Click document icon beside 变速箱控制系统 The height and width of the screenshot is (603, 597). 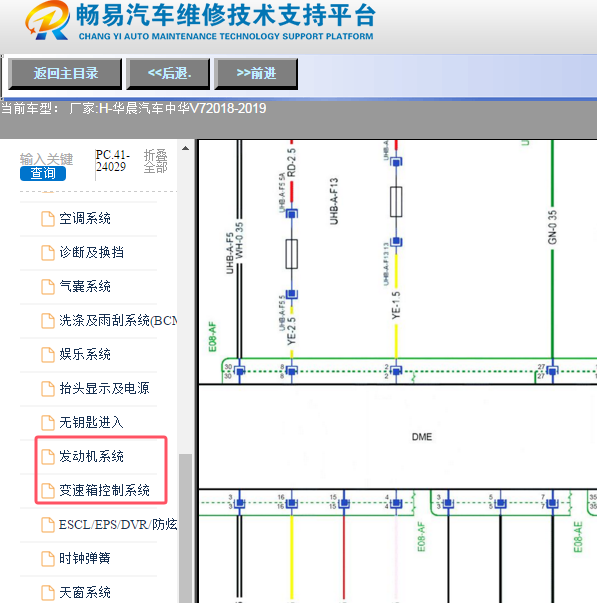(x=48, y=490)
